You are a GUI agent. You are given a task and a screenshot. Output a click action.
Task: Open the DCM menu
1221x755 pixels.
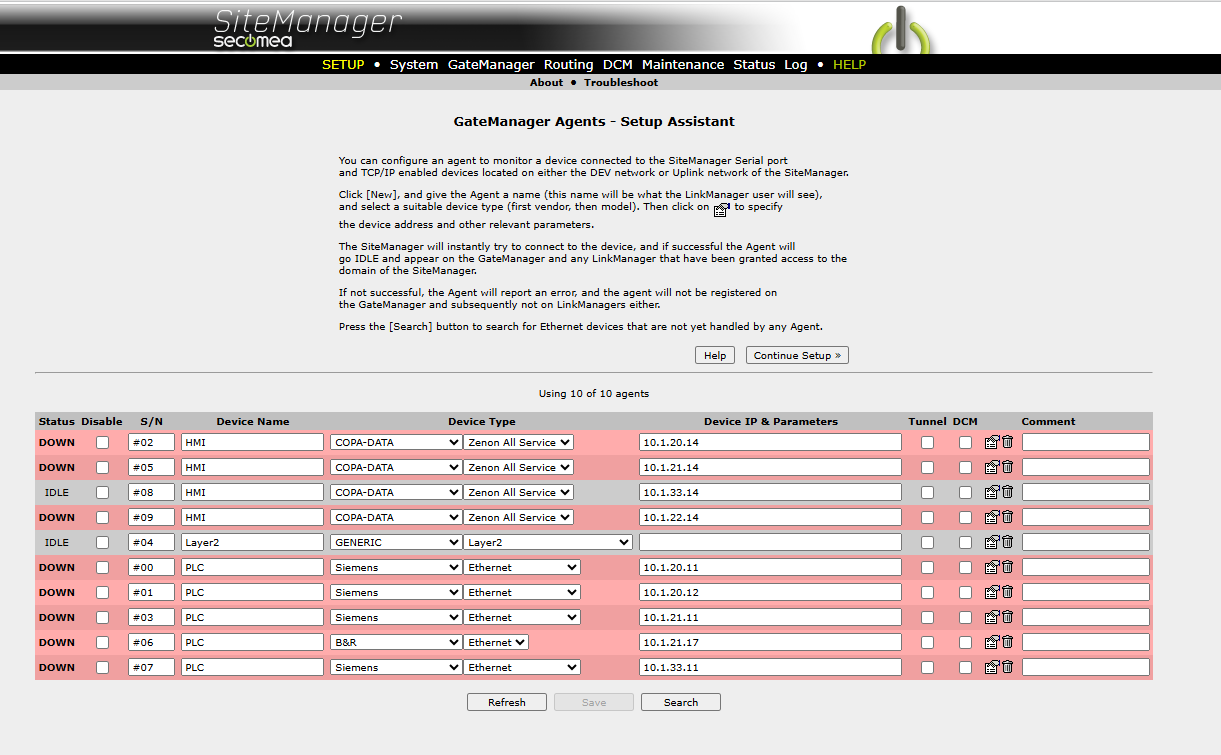pos(618,64)
